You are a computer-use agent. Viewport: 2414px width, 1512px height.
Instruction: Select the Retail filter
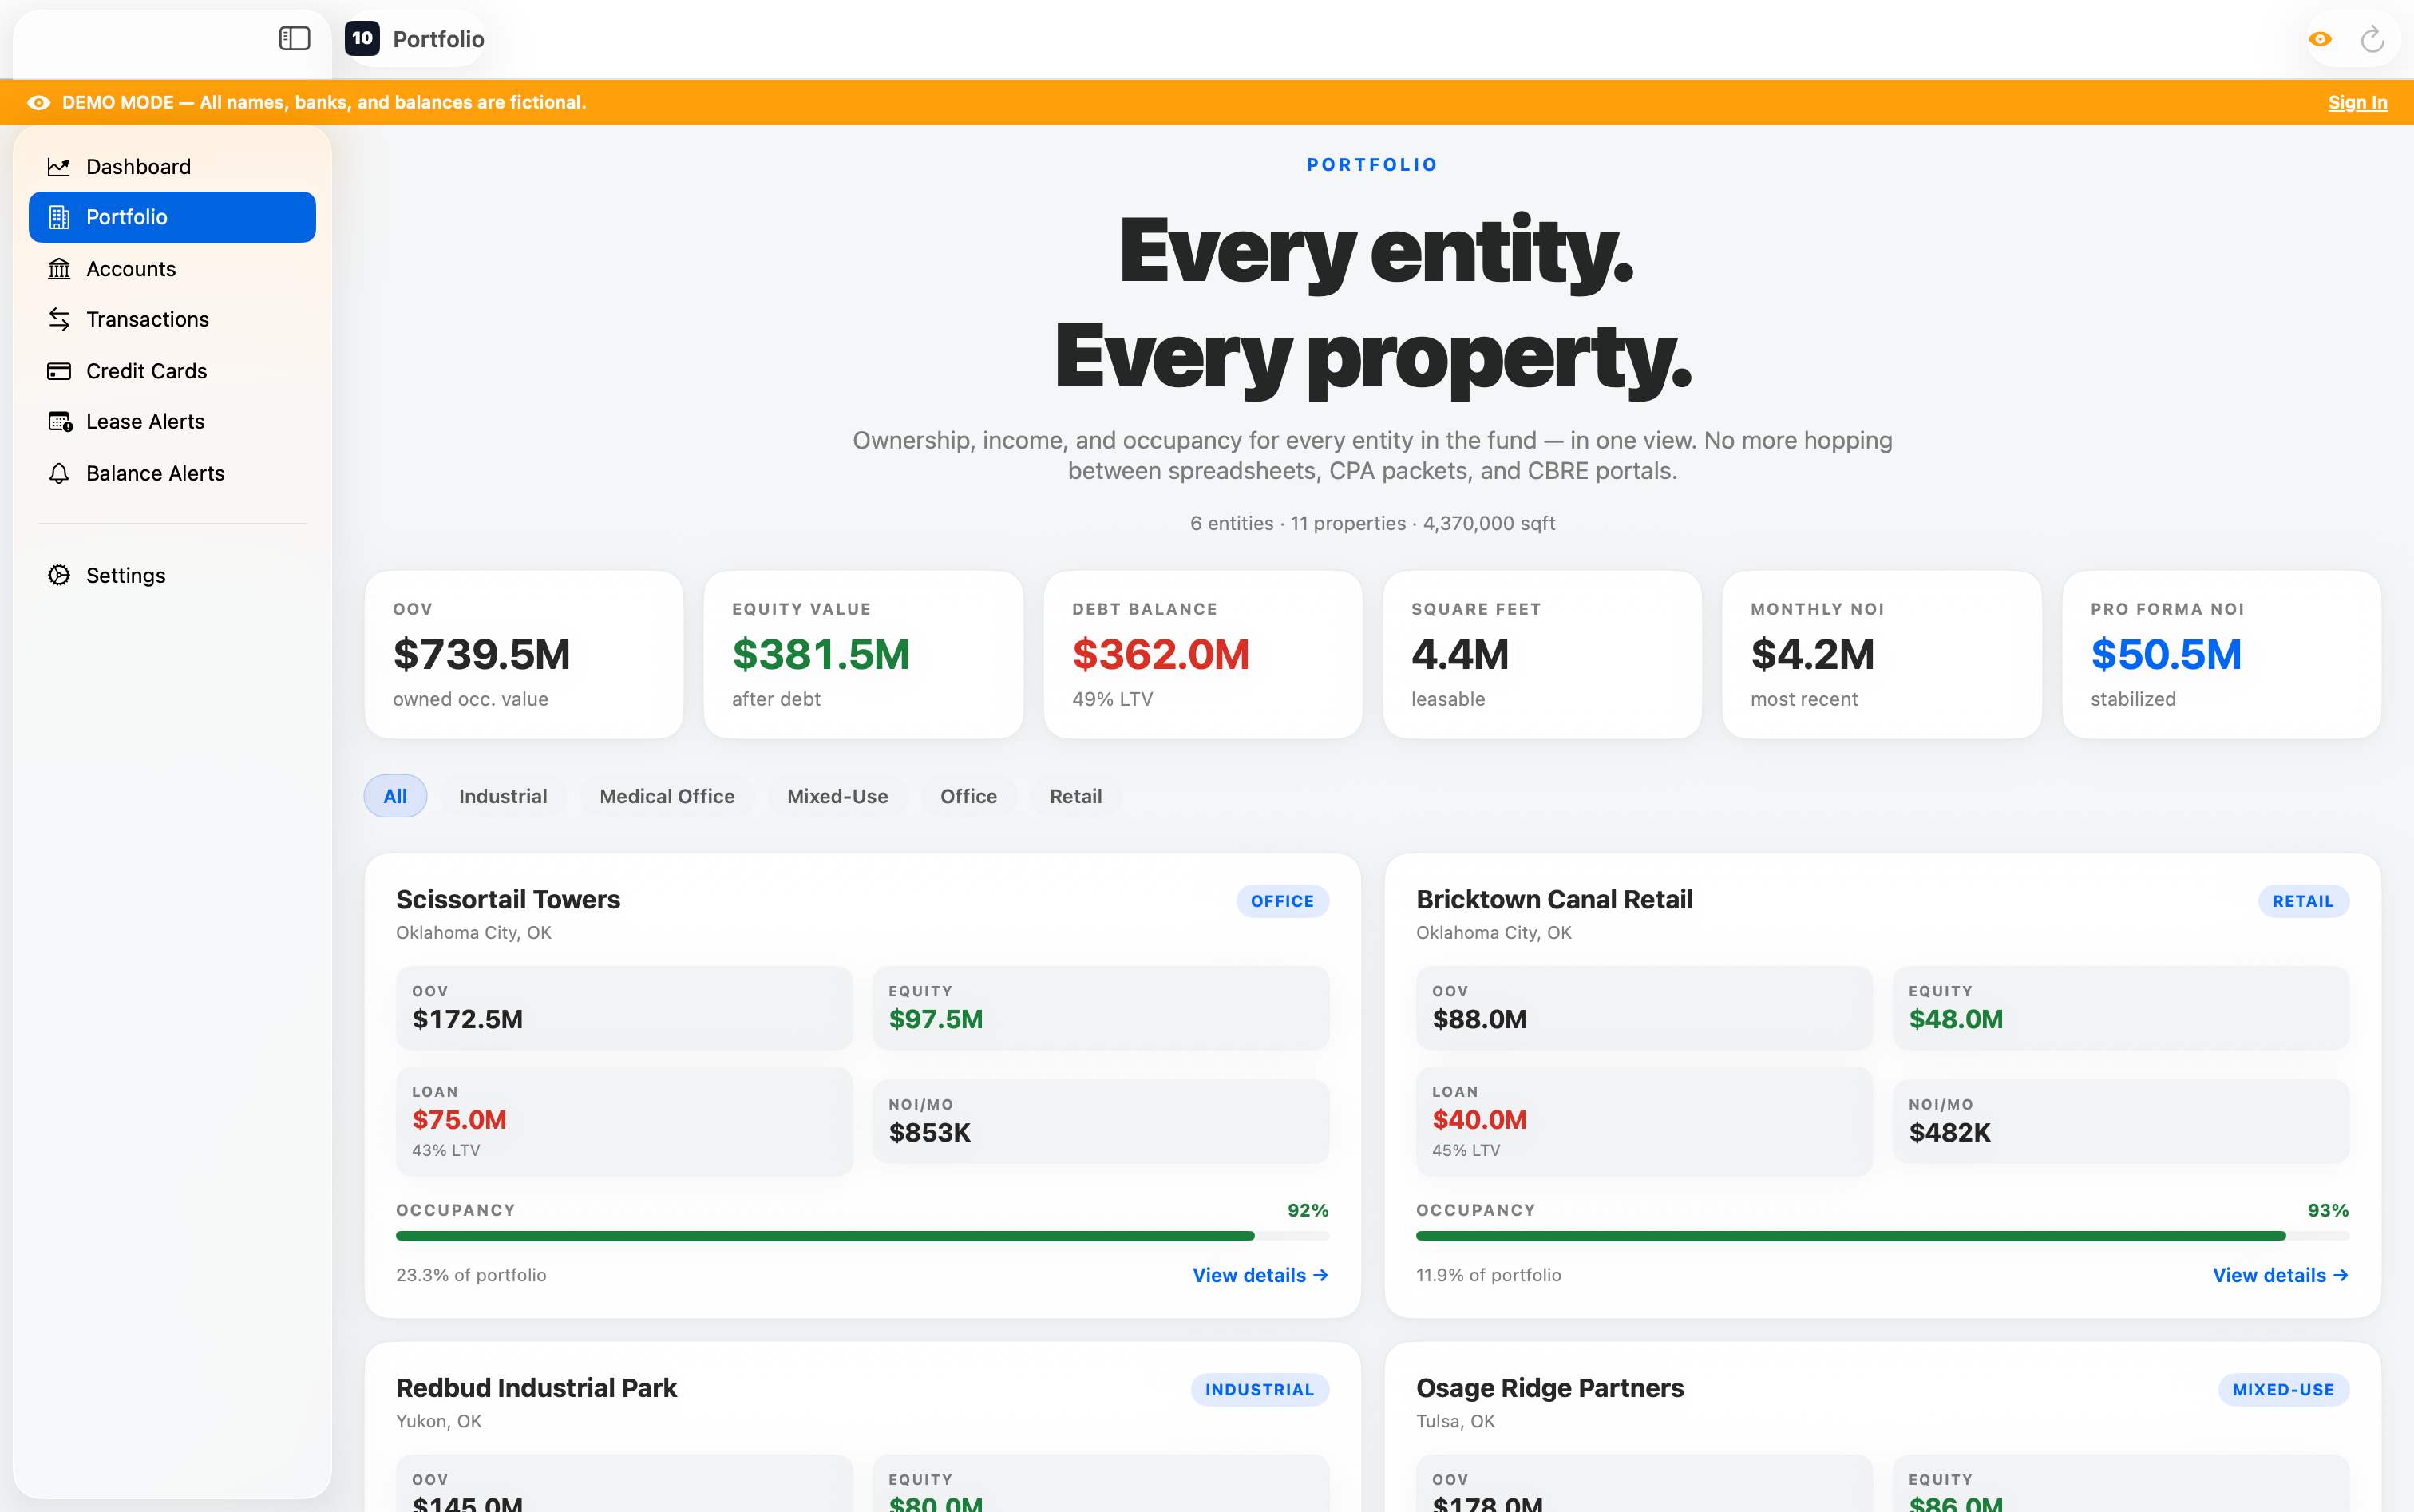1075,796
